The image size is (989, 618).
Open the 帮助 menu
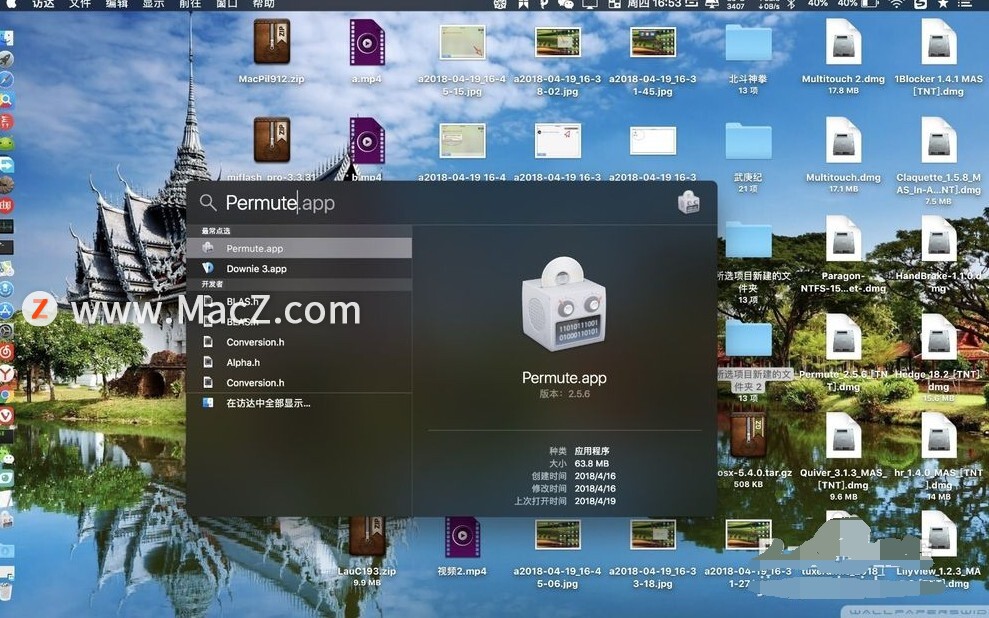tap(263, 4)
